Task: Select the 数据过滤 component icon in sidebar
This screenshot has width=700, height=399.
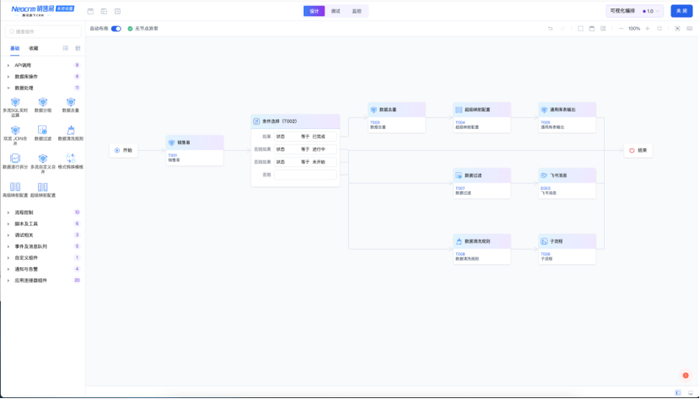Action: click(42, 130)
